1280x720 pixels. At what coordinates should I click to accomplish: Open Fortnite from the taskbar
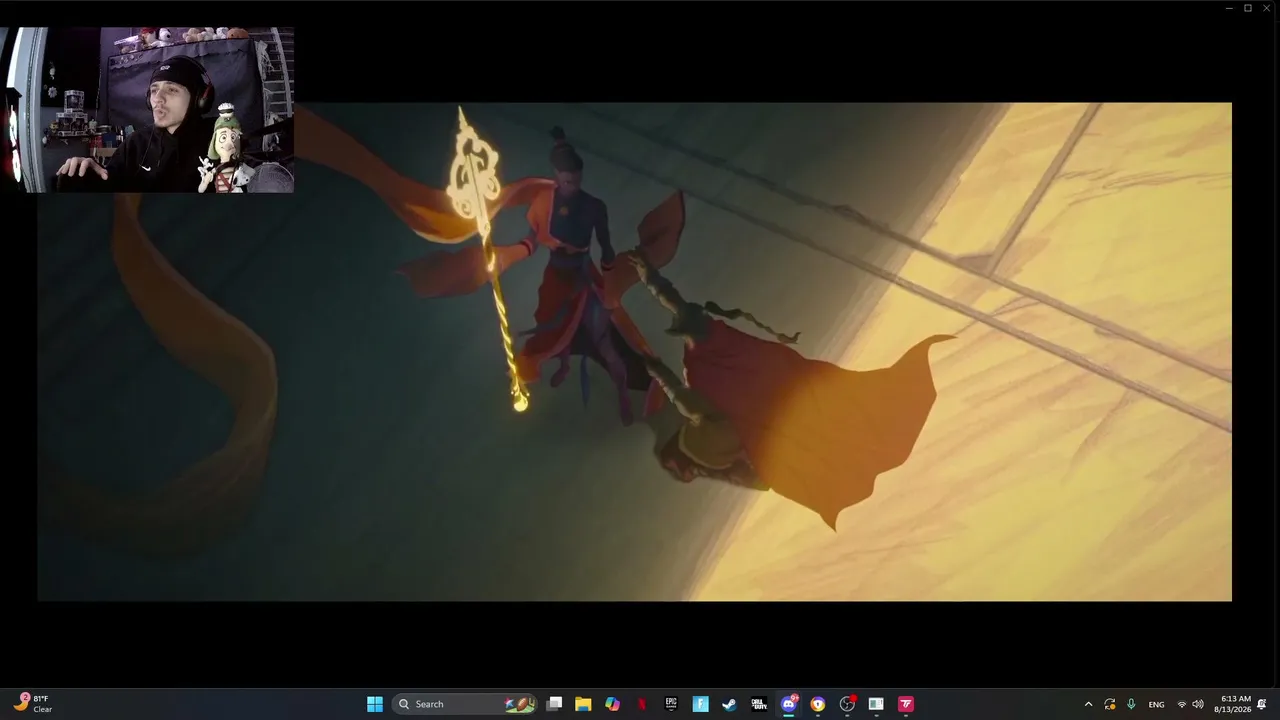point(700,704)
